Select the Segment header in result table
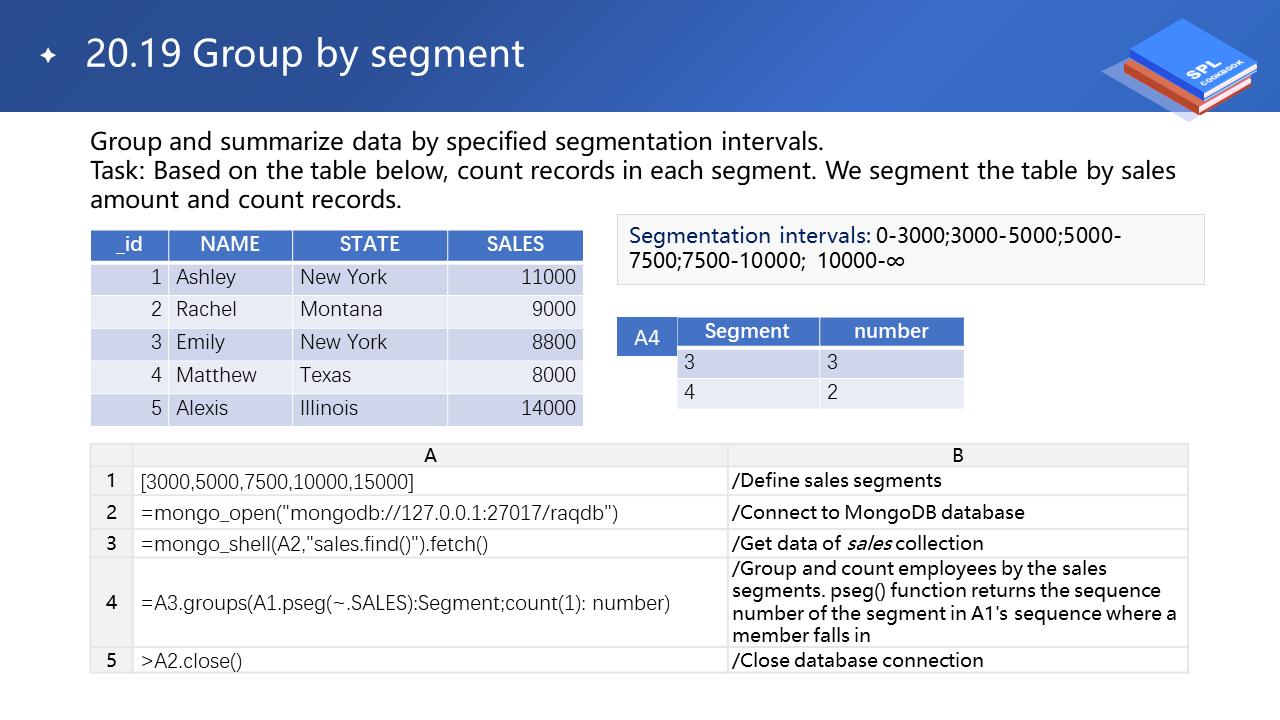 [747, 331]
